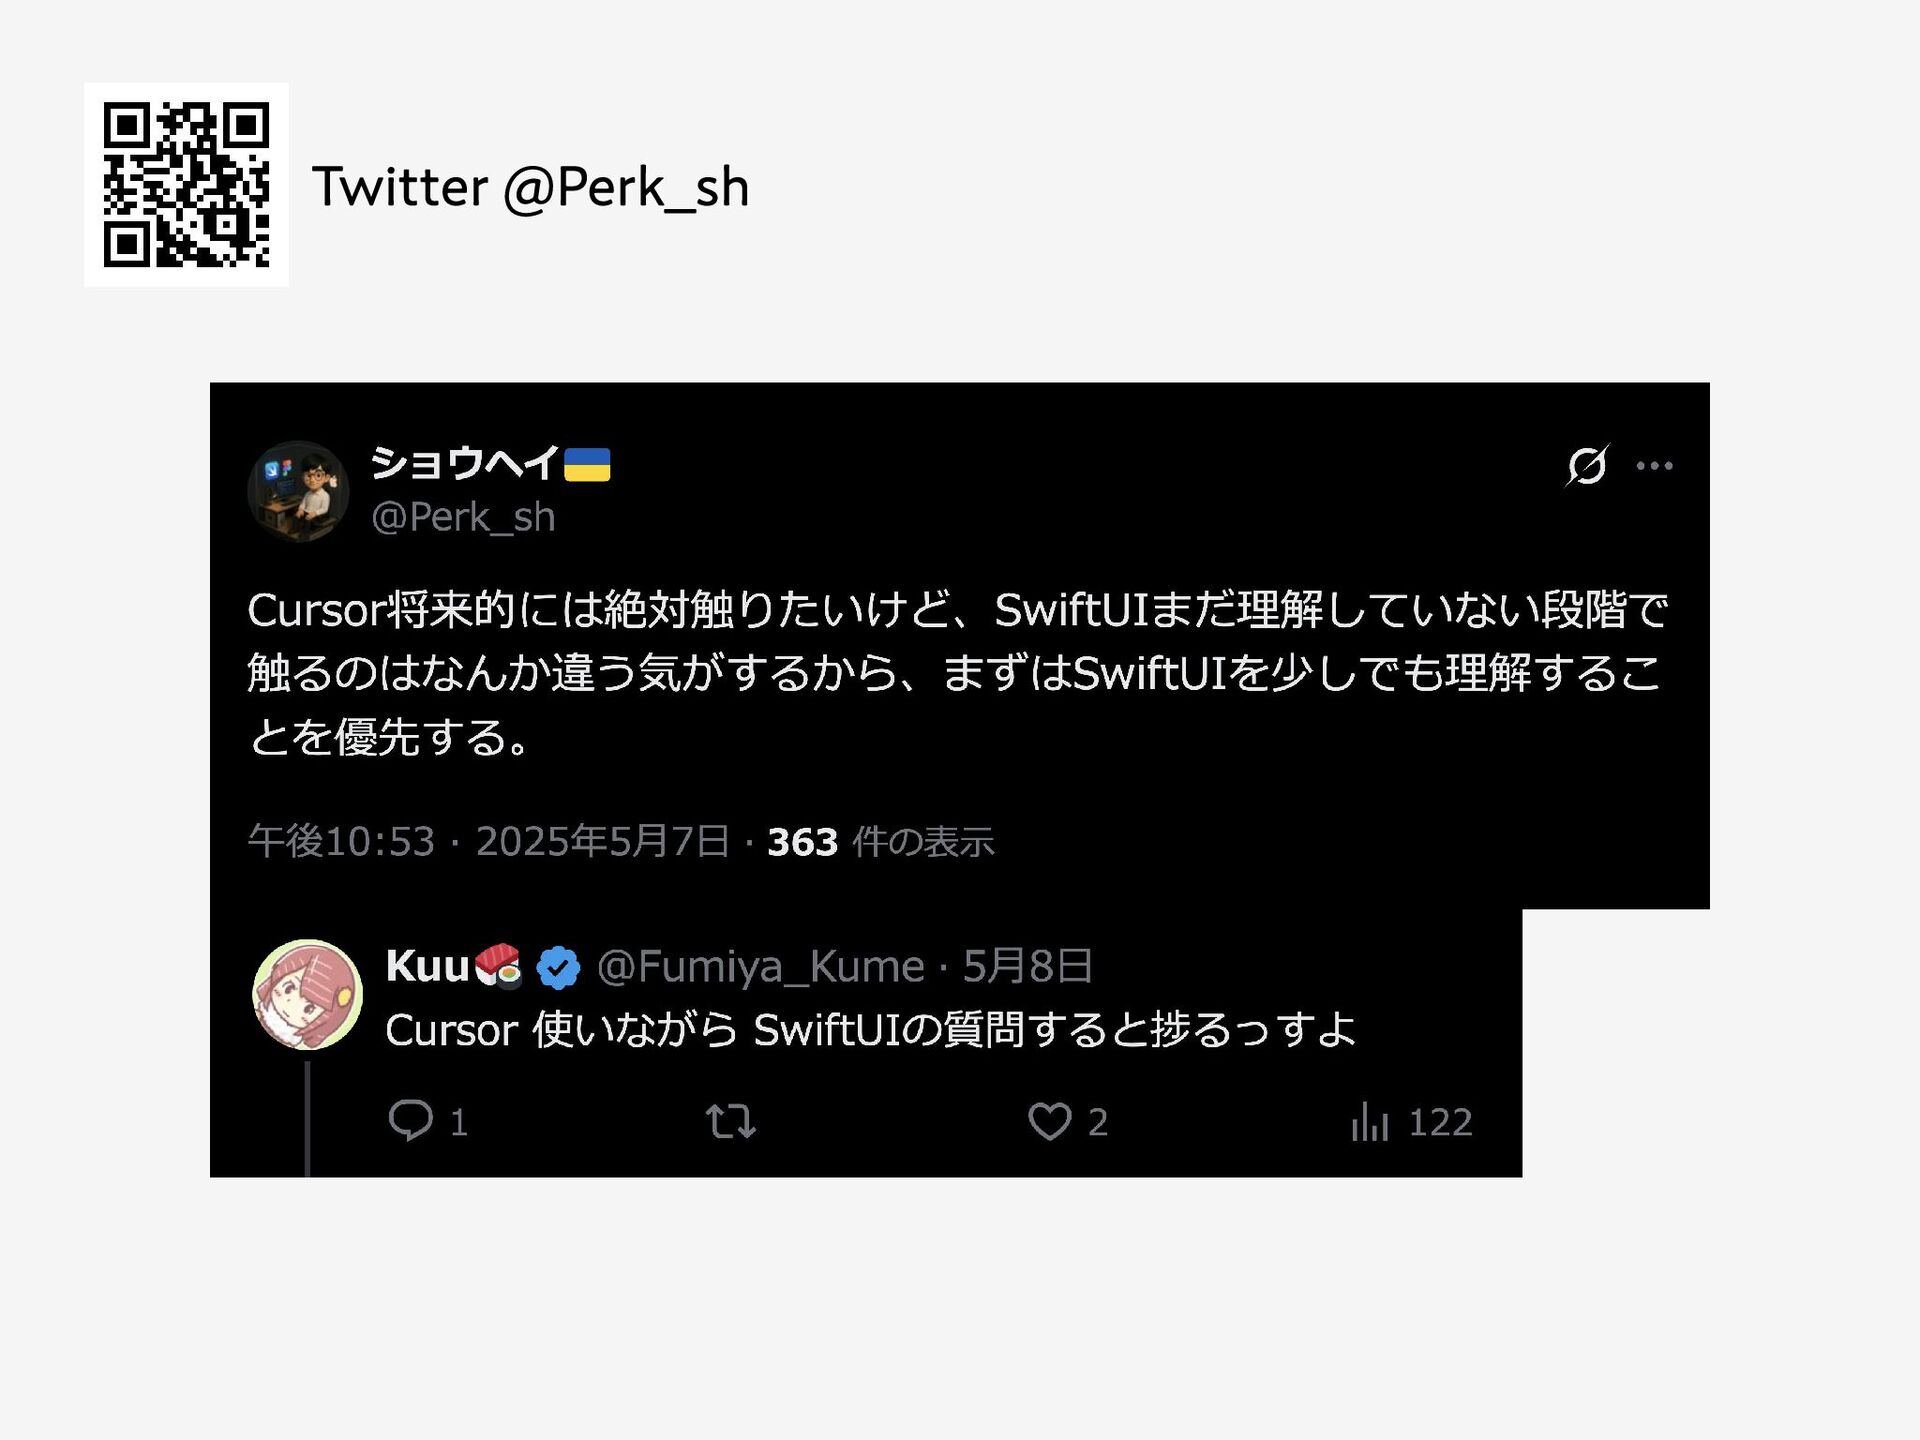This screenshot has width=1920, height=1440.
Task: Click the Twitter @Perk_sh heading text
Action: [530, 187]
